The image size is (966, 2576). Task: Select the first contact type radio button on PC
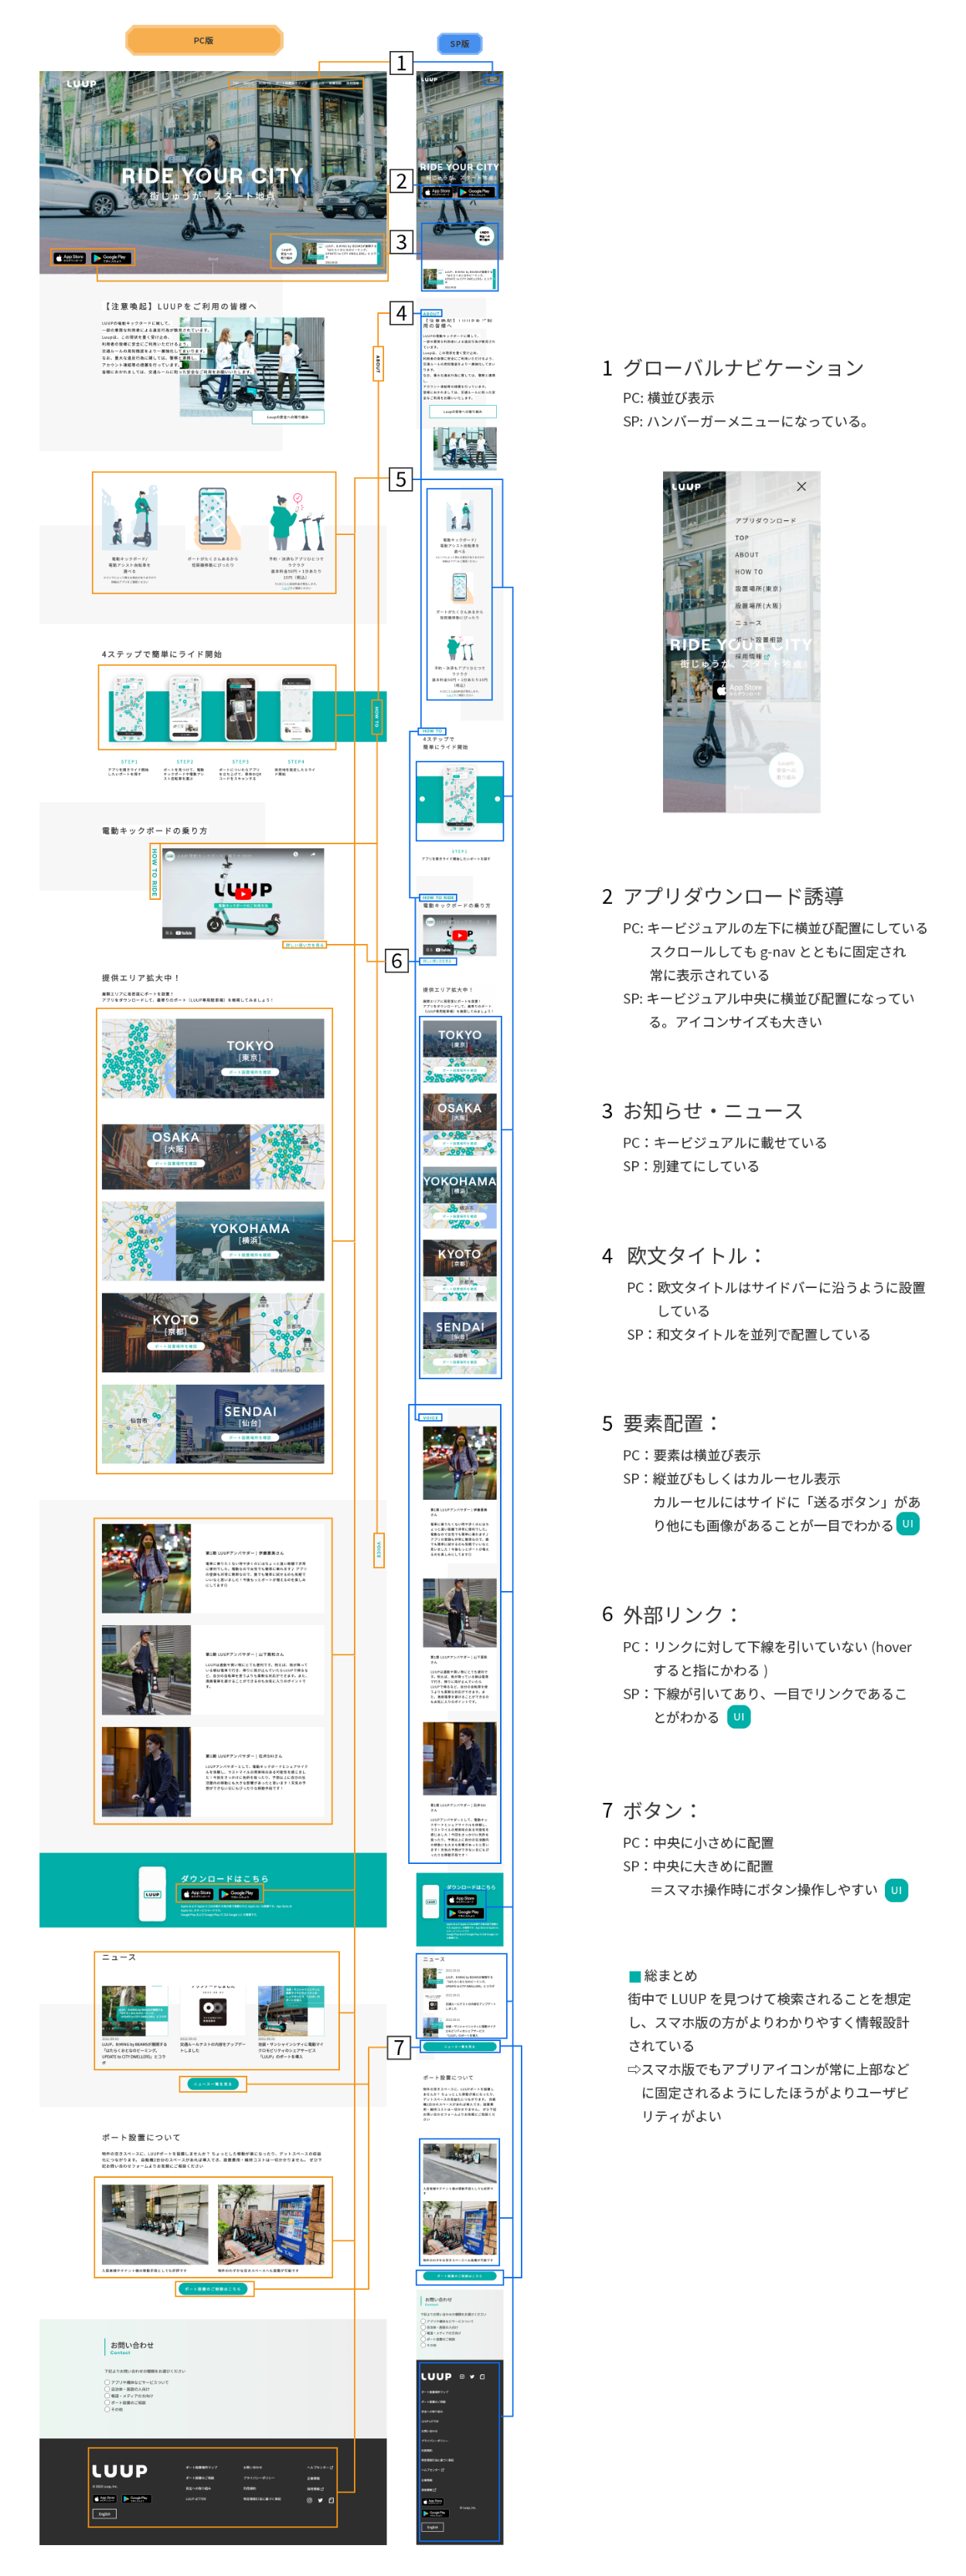(x=107, y=2382)
